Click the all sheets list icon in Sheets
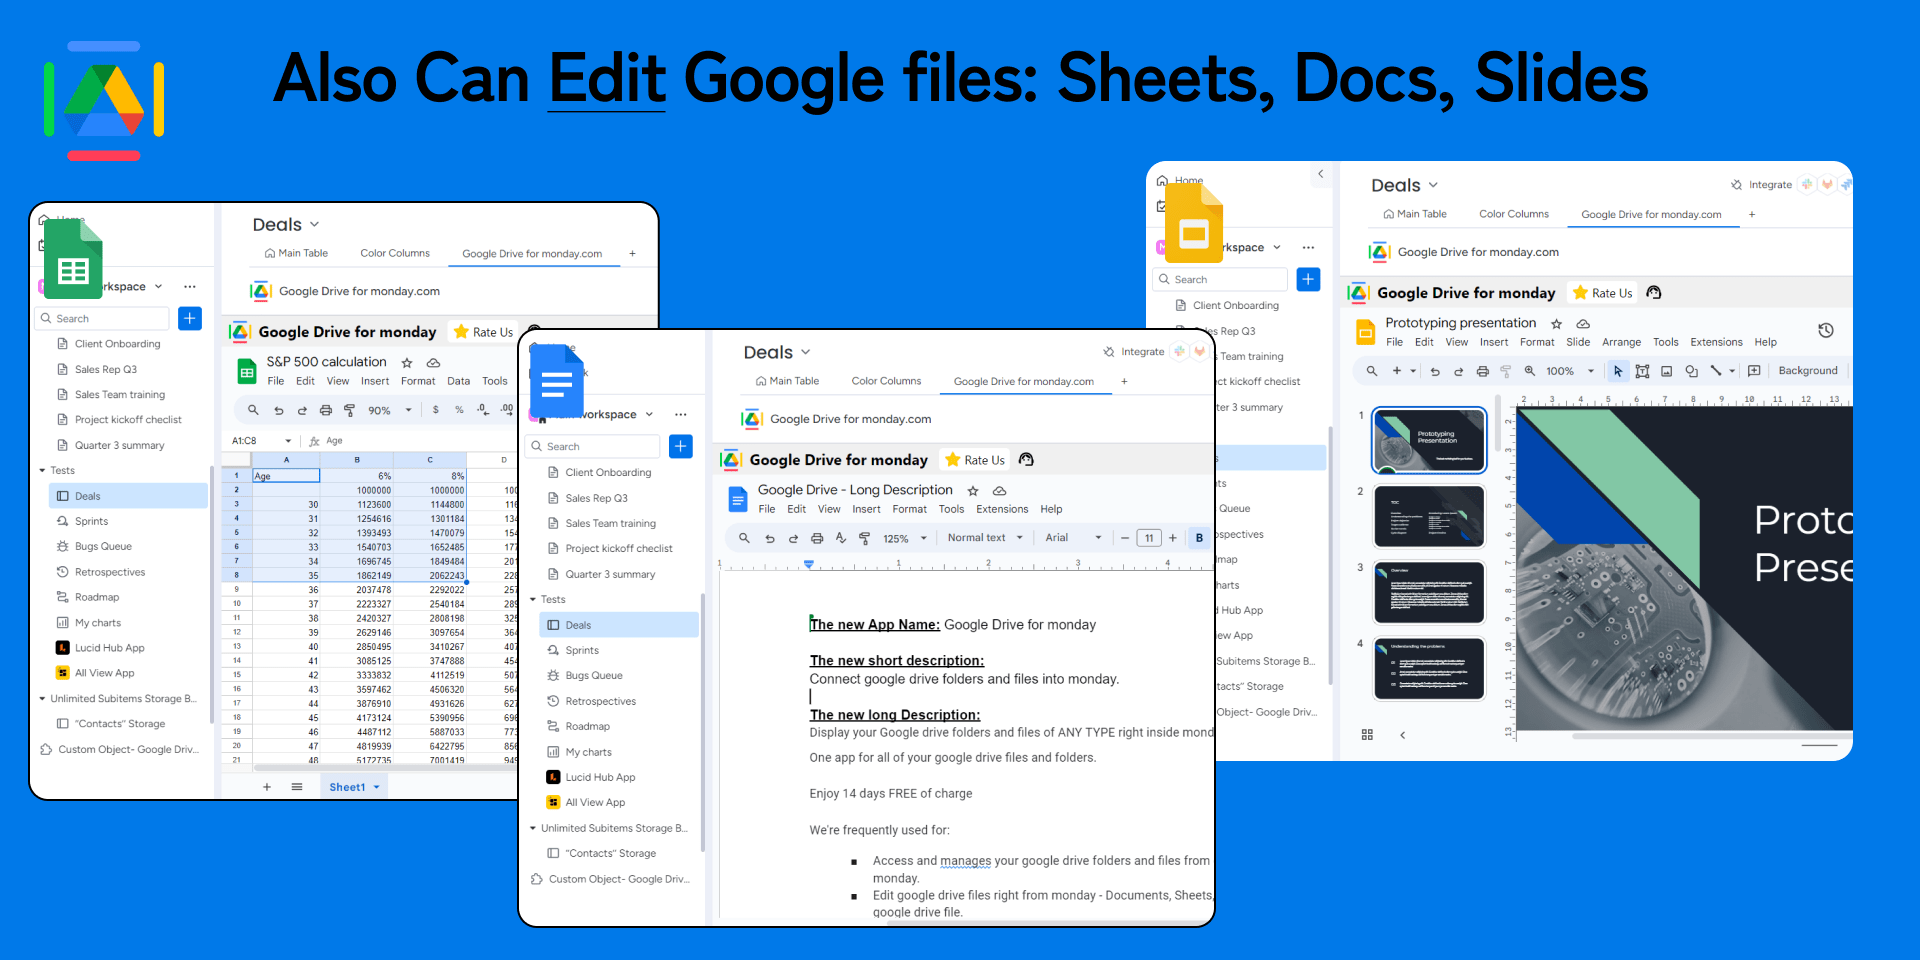 [297, 787]
